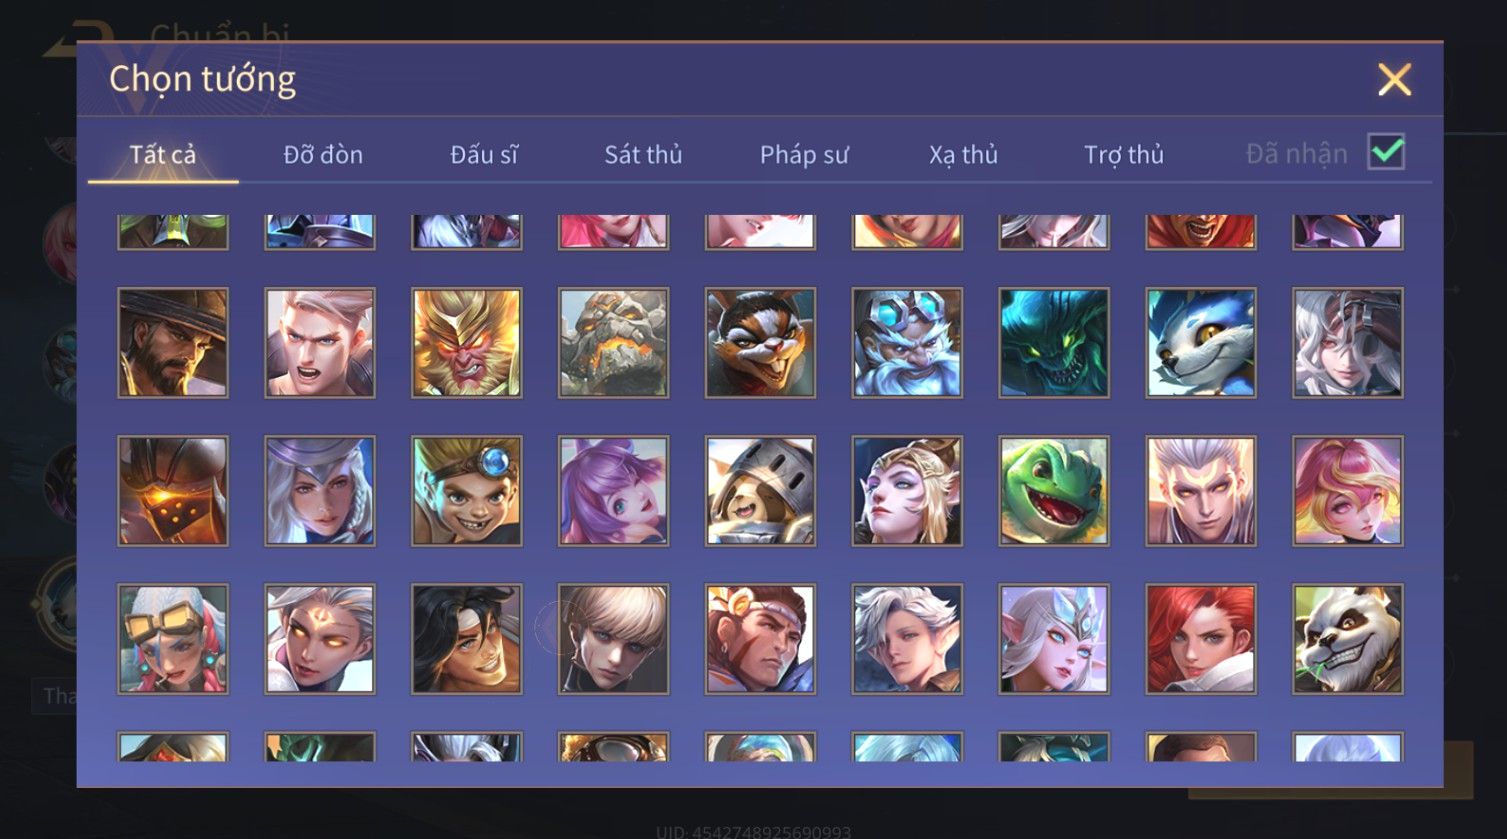Pick the blue wolf hero with grin
The image size is (1507, 839).
tap(1201, 343)
